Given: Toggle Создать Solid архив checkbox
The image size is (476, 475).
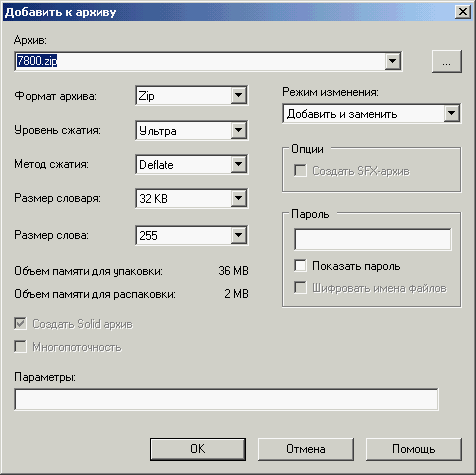Looking at the screenshot, I should pyautogui.click(x=20, y=324).
